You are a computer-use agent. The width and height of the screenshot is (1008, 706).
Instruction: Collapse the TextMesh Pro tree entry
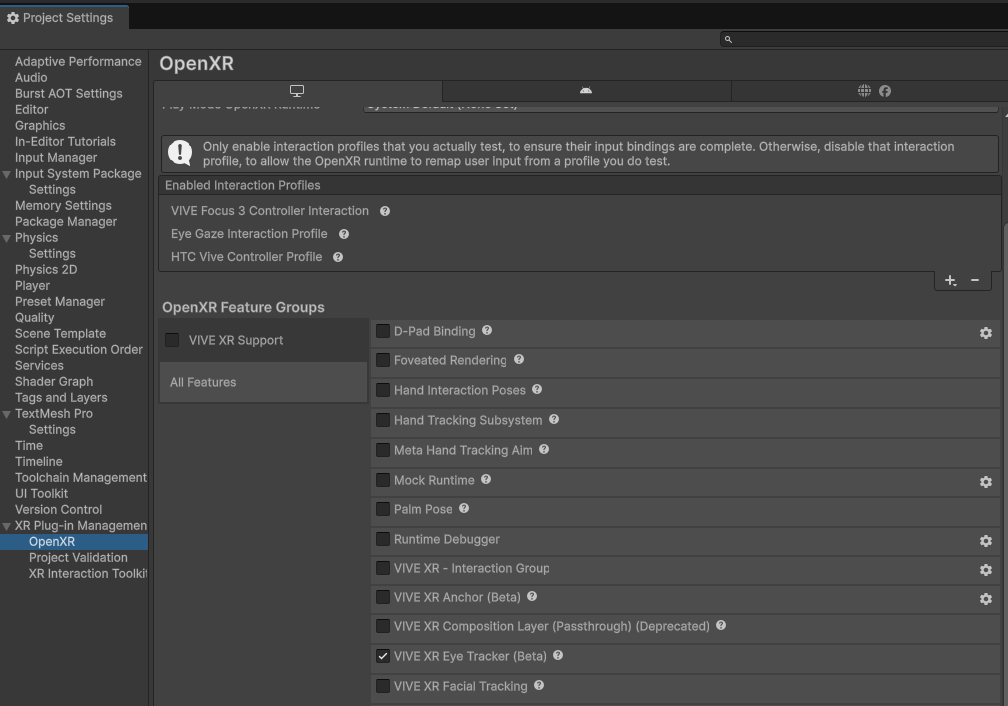[x=7, y=414]
